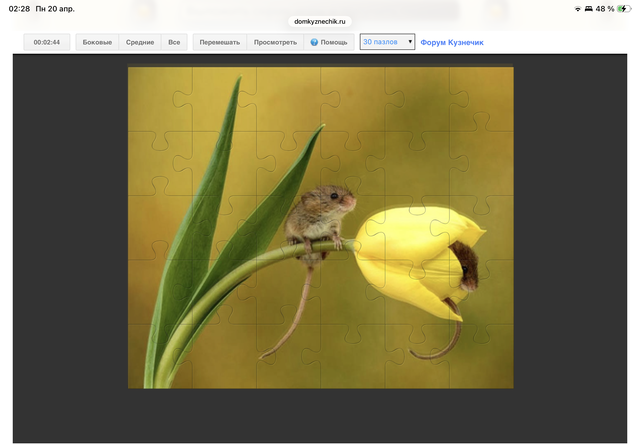Show only Средние middle pieces

[x=140, y=43]
